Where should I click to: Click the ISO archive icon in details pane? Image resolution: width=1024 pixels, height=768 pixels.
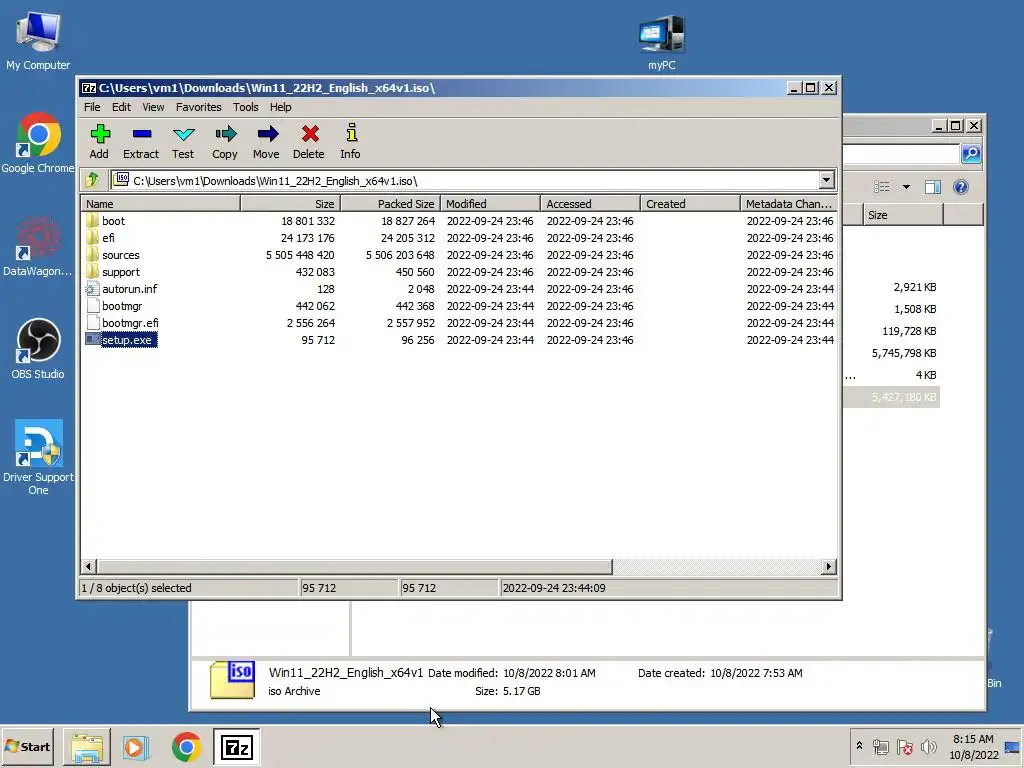click(x=232, y=680)
